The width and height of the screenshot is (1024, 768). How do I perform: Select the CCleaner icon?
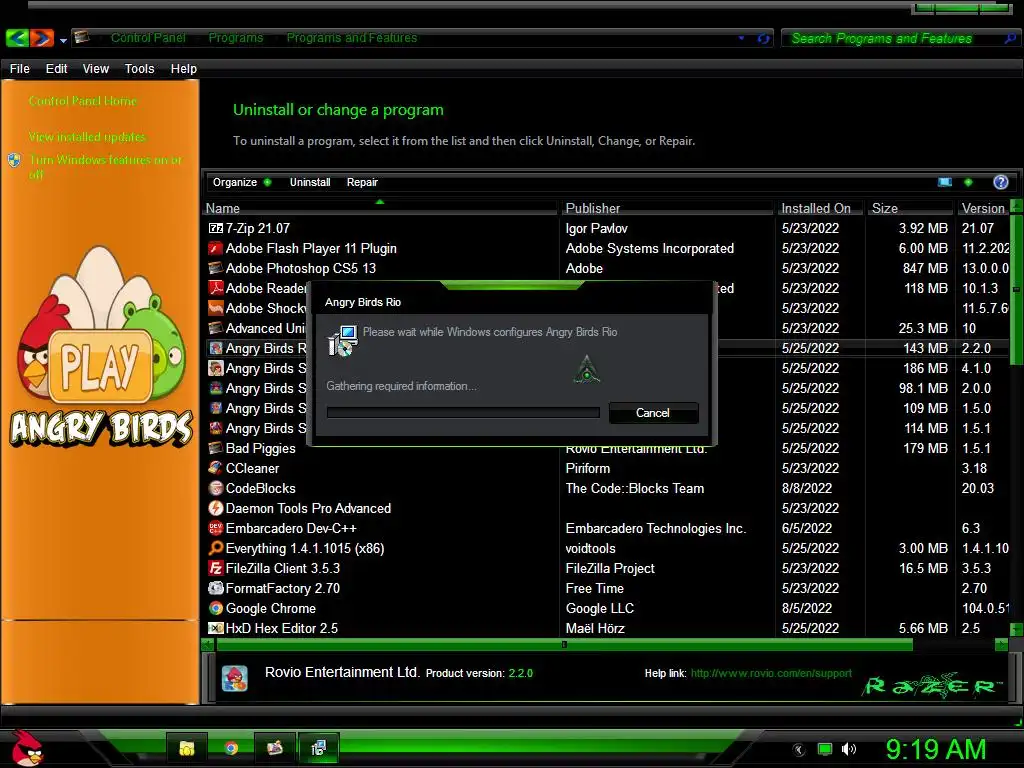pos(216,468)
